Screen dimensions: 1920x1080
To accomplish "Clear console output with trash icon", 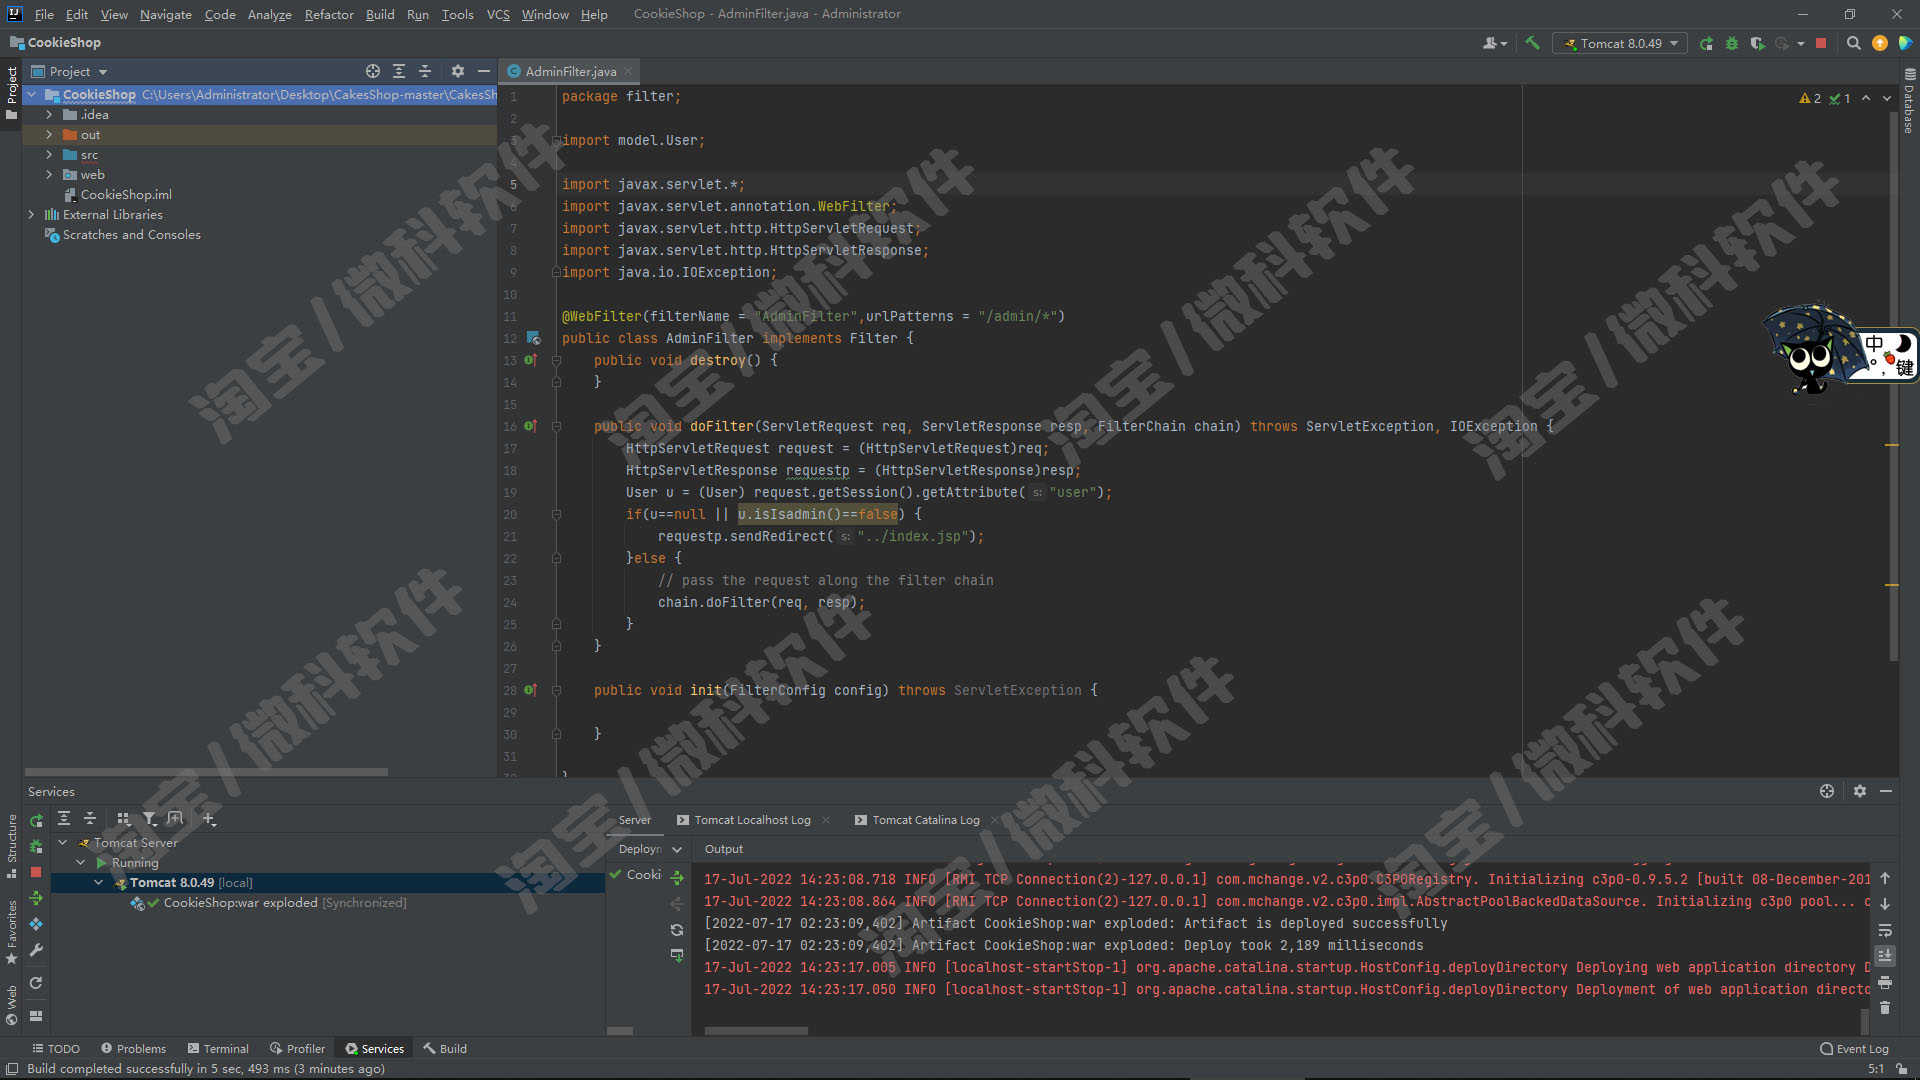I will tap(1885, 1008).
